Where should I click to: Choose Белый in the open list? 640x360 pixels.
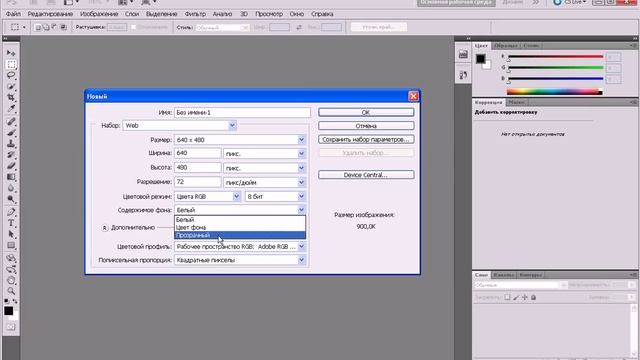(x=240, y=220)
